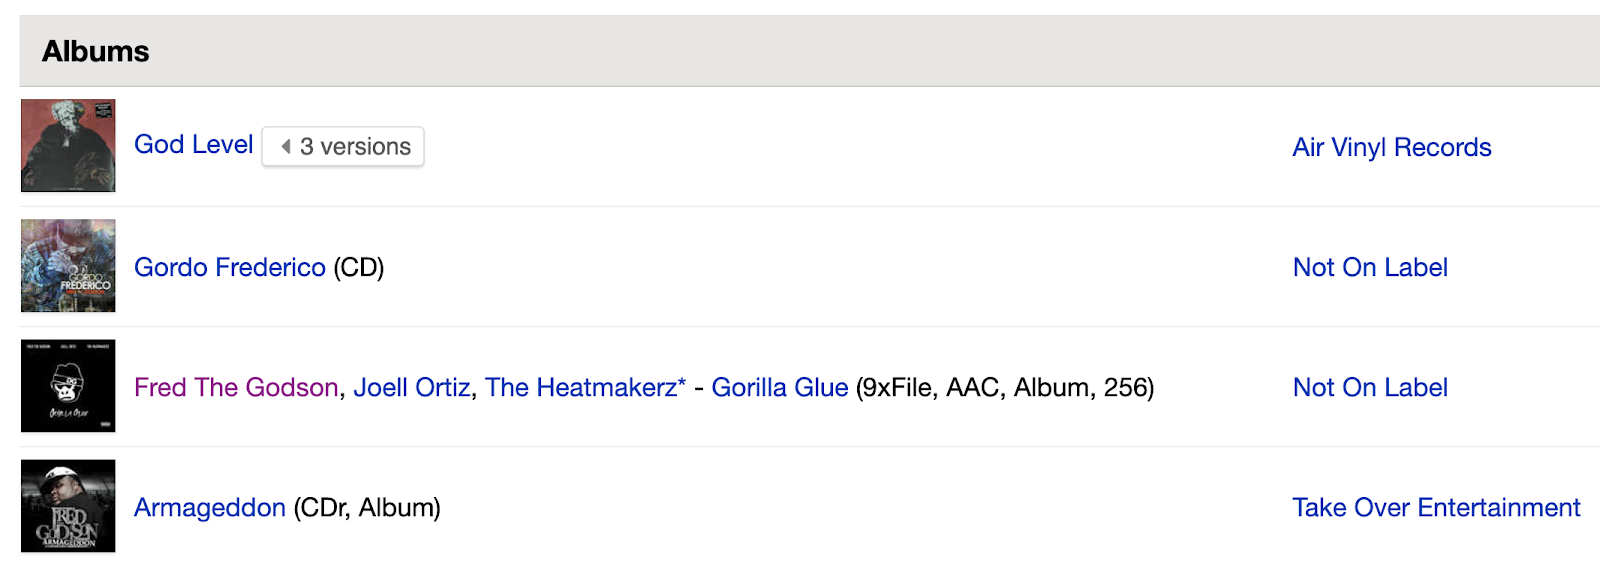Open the Gordo Frederico release link

click(x=229, y=267)
